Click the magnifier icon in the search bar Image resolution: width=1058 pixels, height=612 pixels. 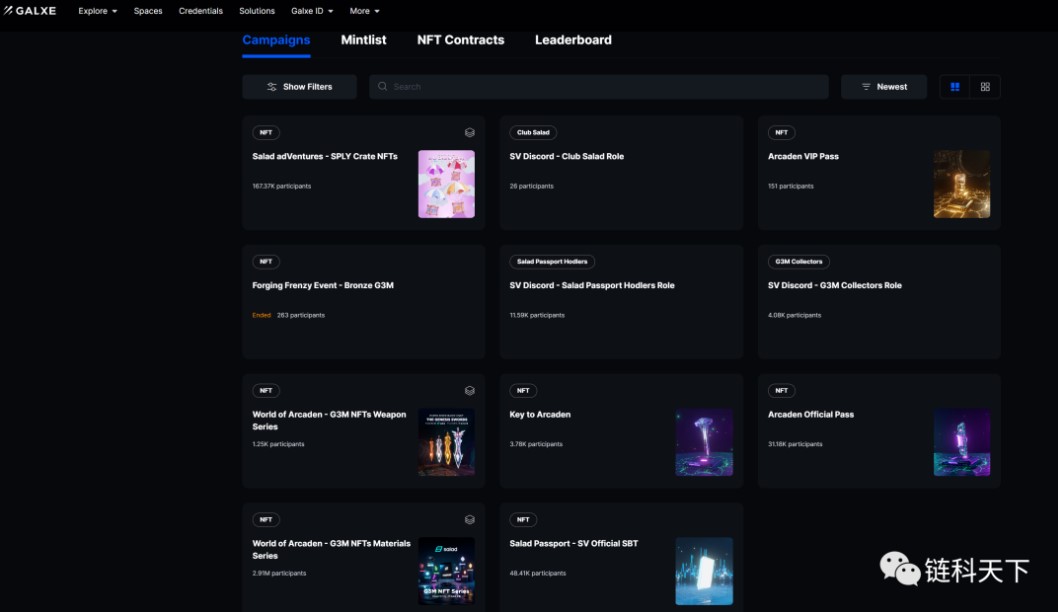coord(383,86)
